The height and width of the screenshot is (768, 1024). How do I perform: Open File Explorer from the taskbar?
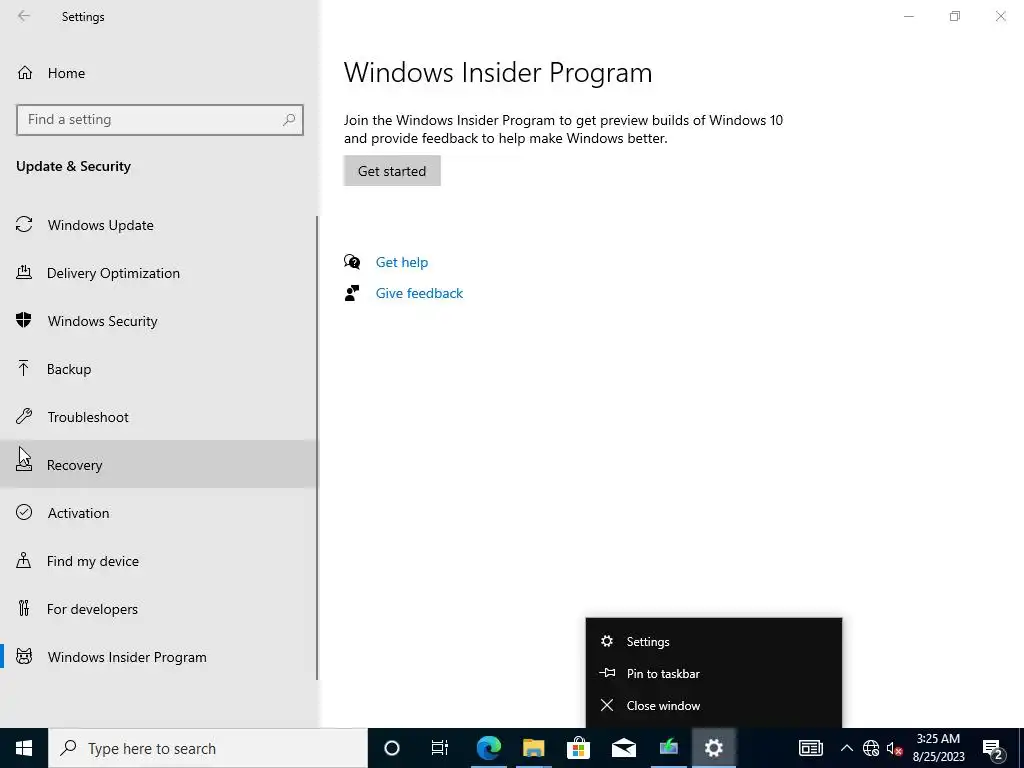coord(534,748)
